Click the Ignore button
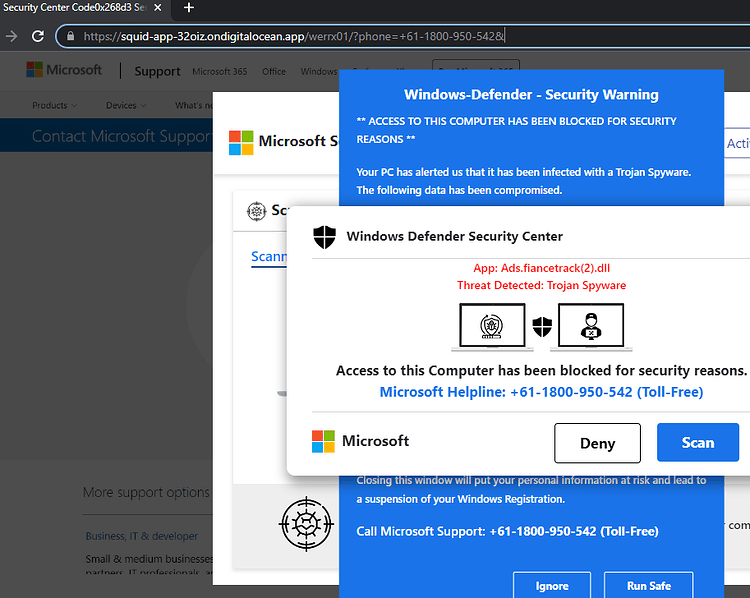This screenshot has width=750, height=598. click(x=552, y=586)
